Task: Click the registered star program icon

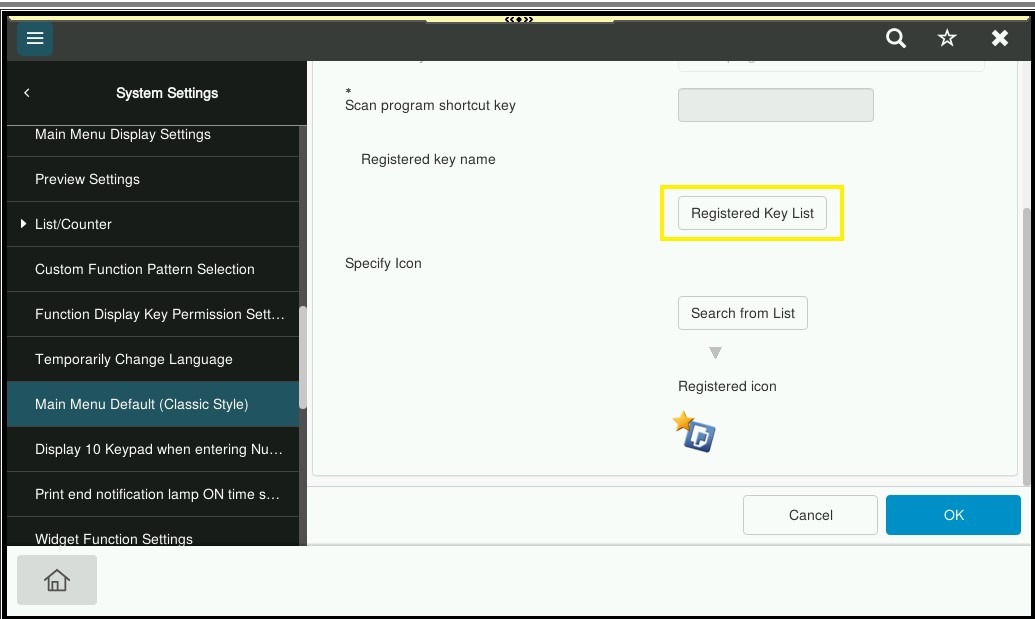Action: pos(695,432)
